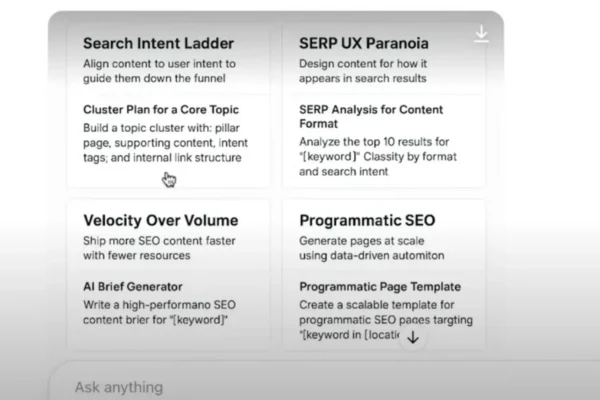Click the scalable template description text
The image size is (600, 400).
pyautogui.click(x=386, y=320)
